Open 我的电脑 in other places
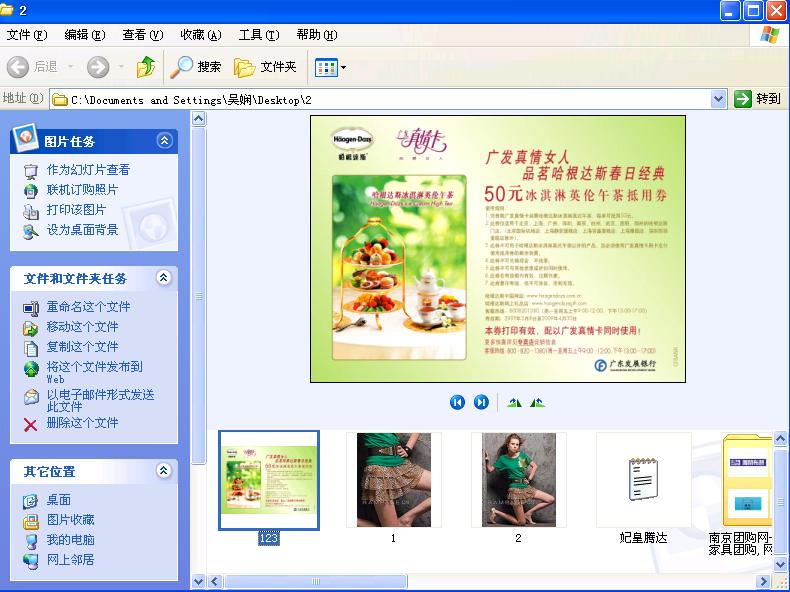Image resolution: width=790 pixels, height=592 pixels. [71, 540]
